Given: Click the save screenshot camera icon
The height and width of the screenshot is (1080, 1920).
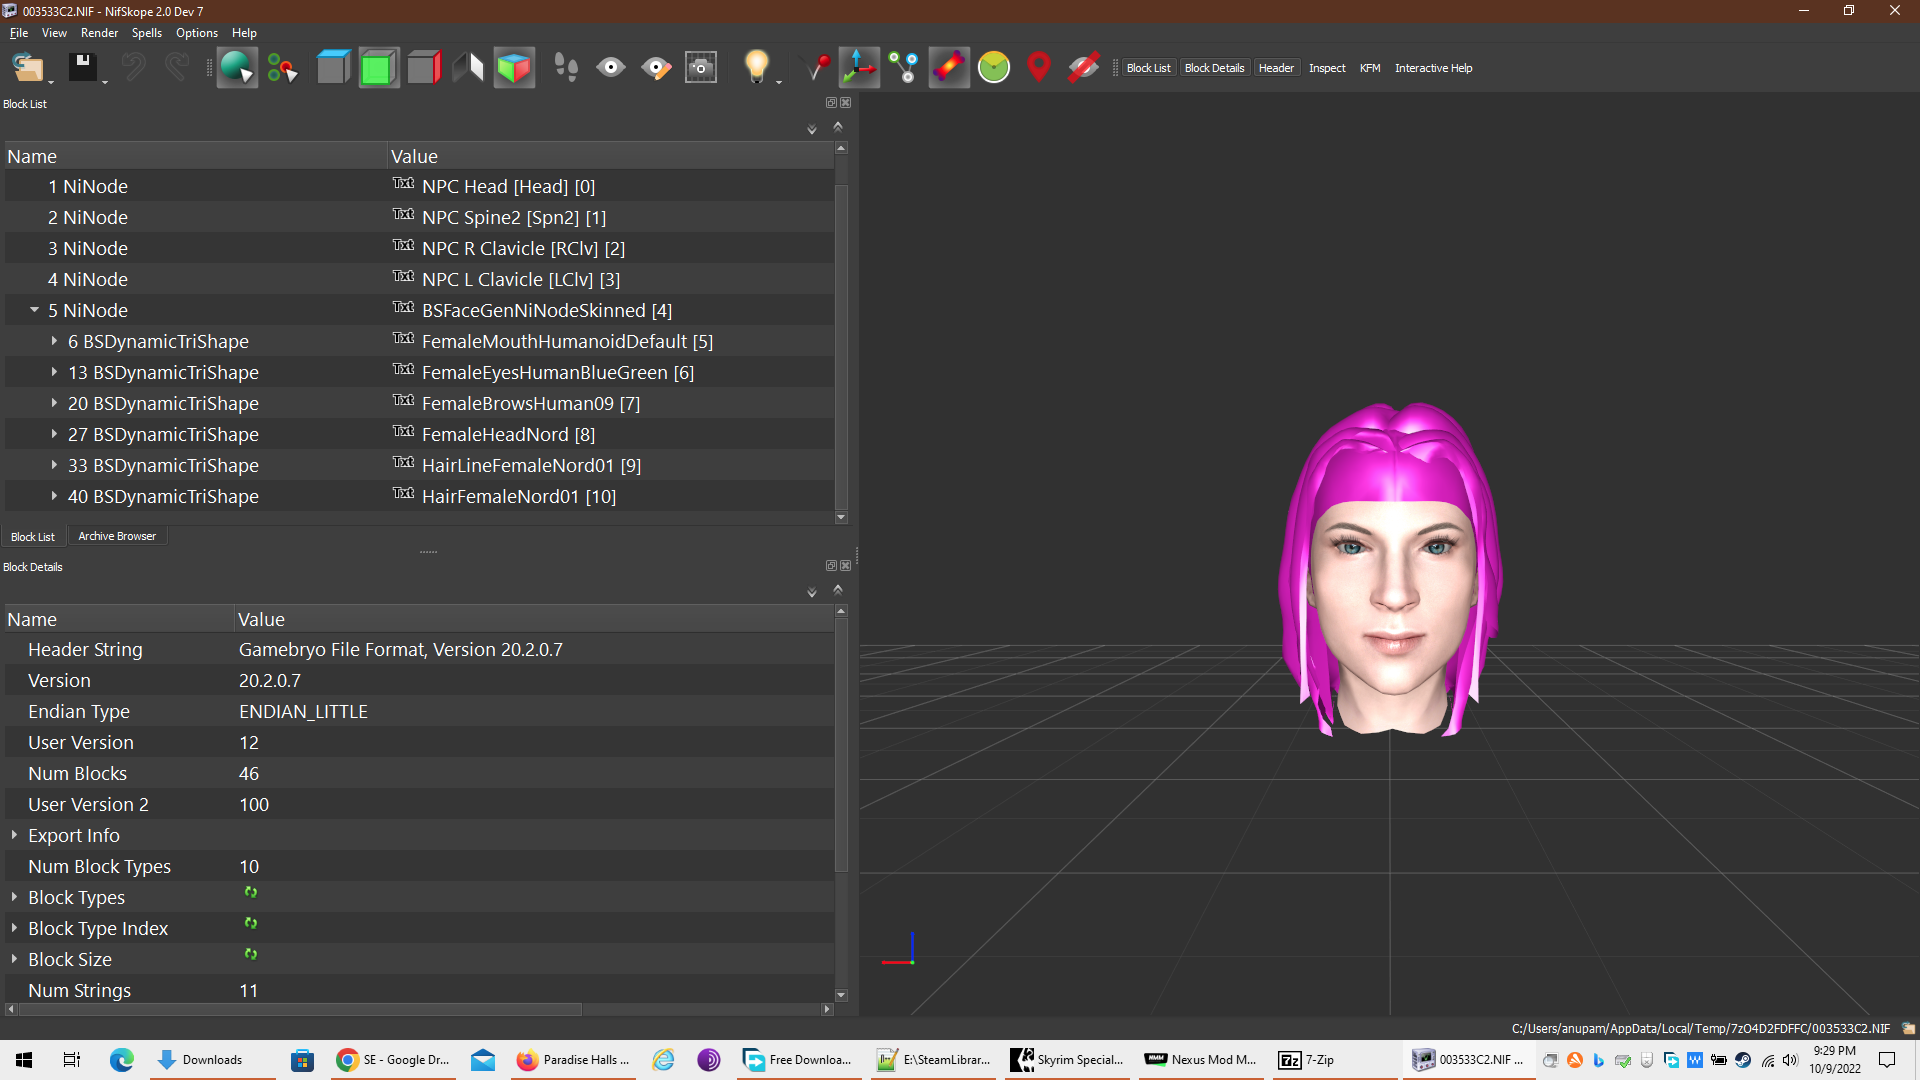Looking at the screenshot, I should tap(701, 68).
